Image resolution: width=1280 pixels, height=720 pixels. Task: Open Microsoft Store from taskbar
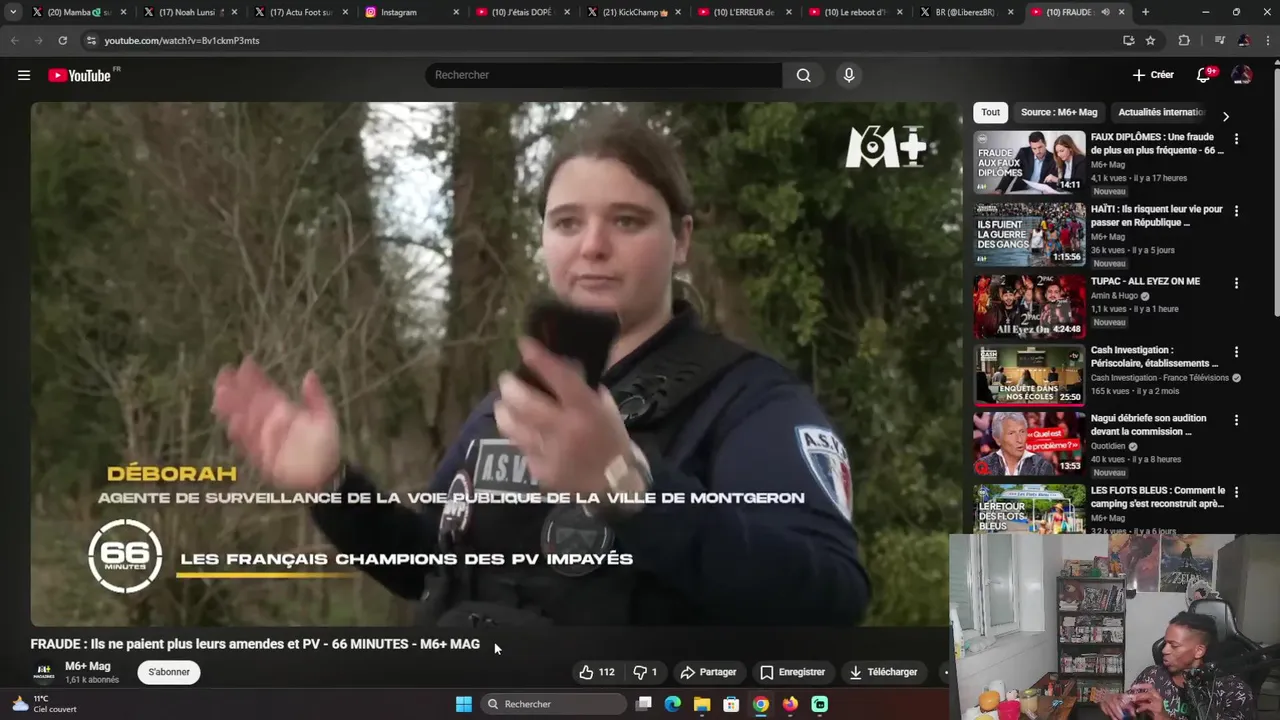coord(731,704)
